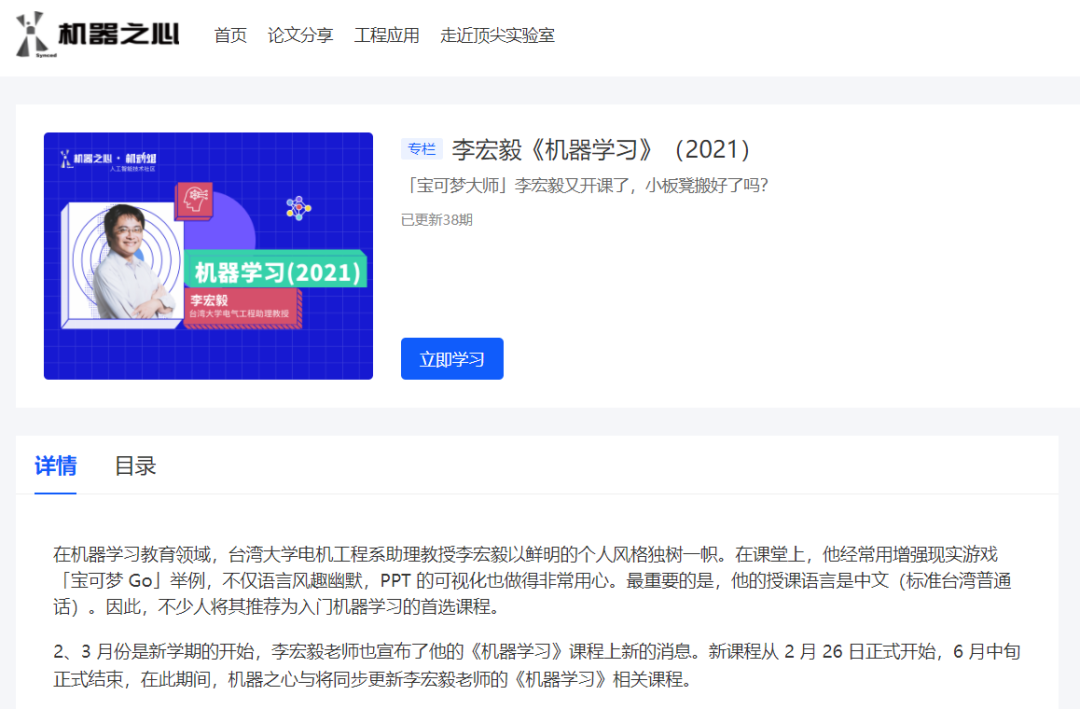Click the paragraph starting 2、3 月份是新学期的开始
This screenshot has width=1080, height=709.
tap(537, 666)
